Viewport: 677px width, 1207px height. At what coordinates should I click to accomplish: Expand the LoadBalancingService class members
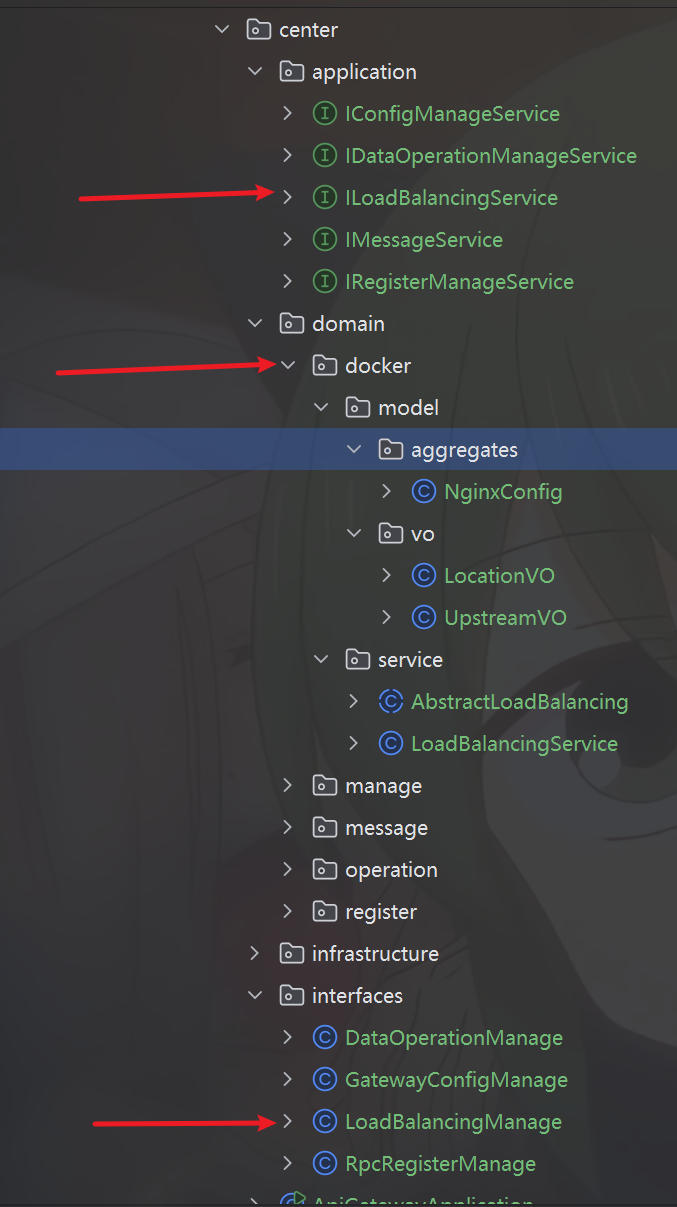(x=354, y=744)
